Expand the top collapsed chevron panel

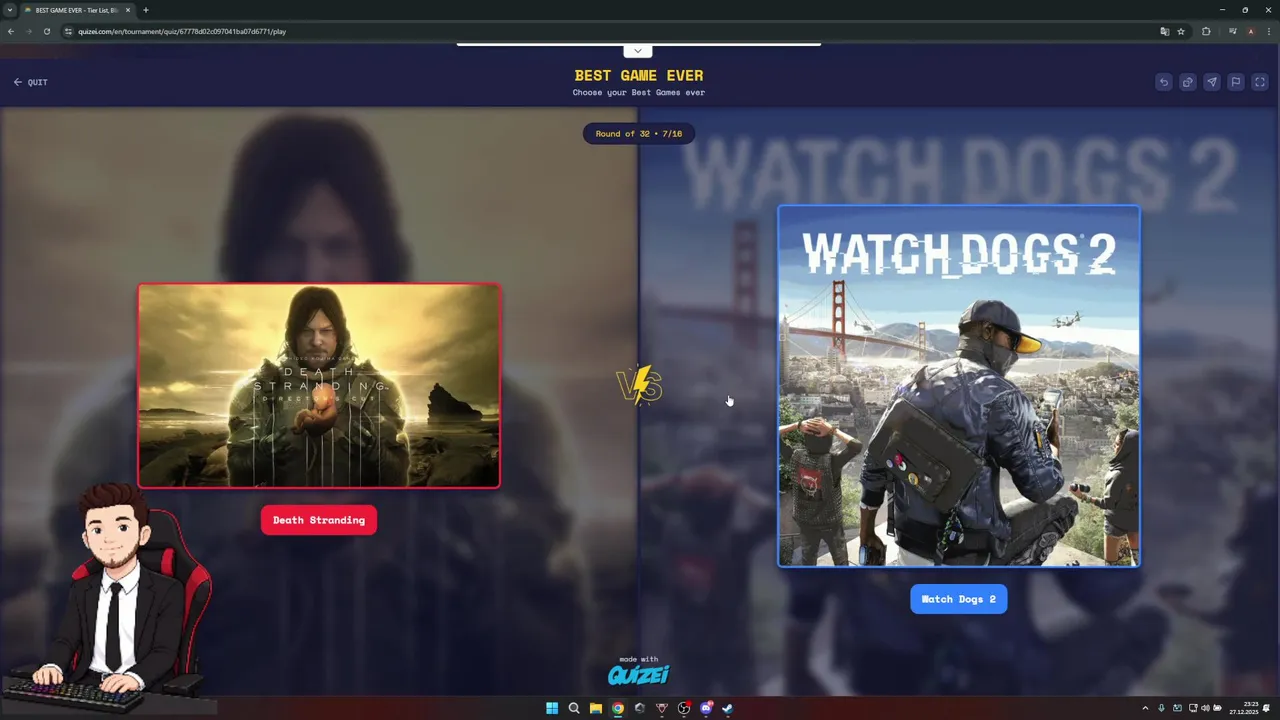(637, 51)
